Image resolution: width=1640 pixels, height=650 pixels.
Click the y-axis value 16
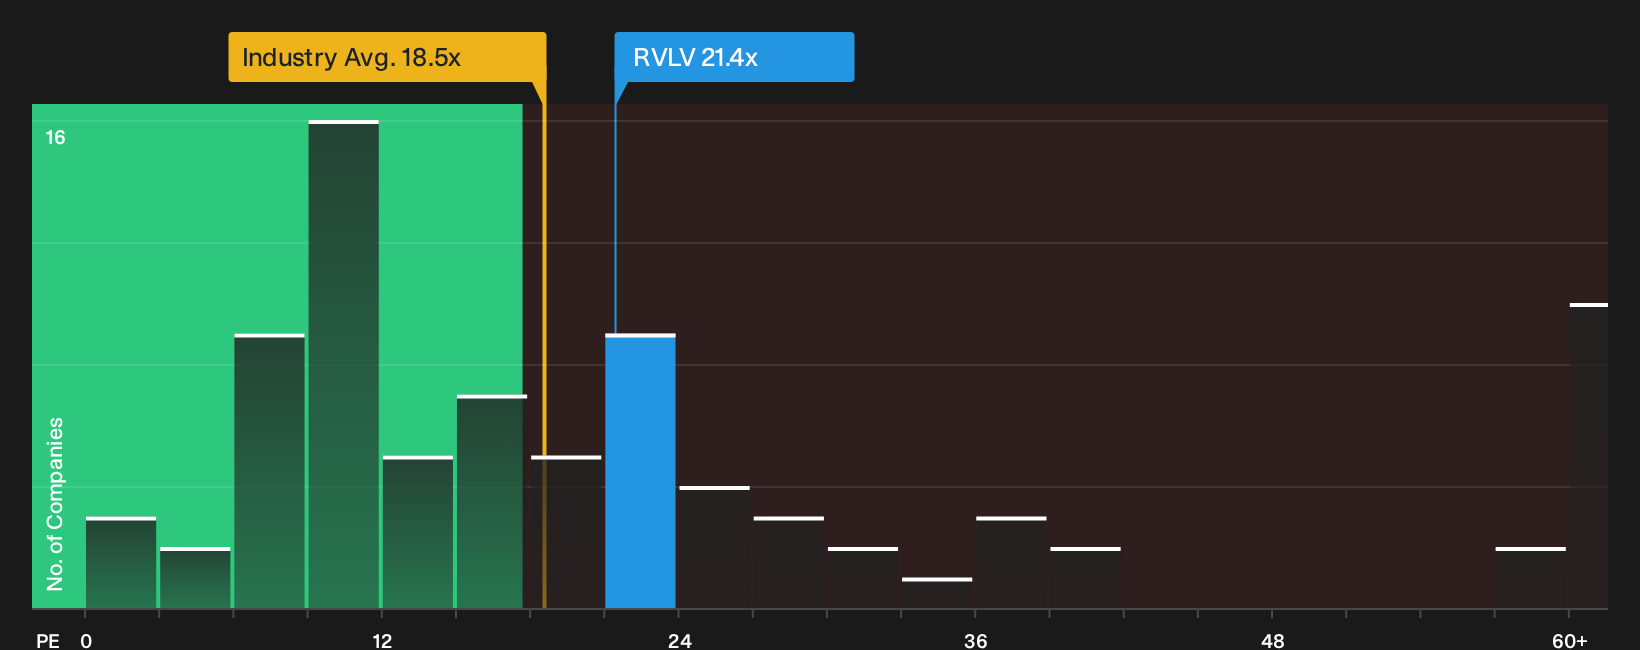click(55, 137)
